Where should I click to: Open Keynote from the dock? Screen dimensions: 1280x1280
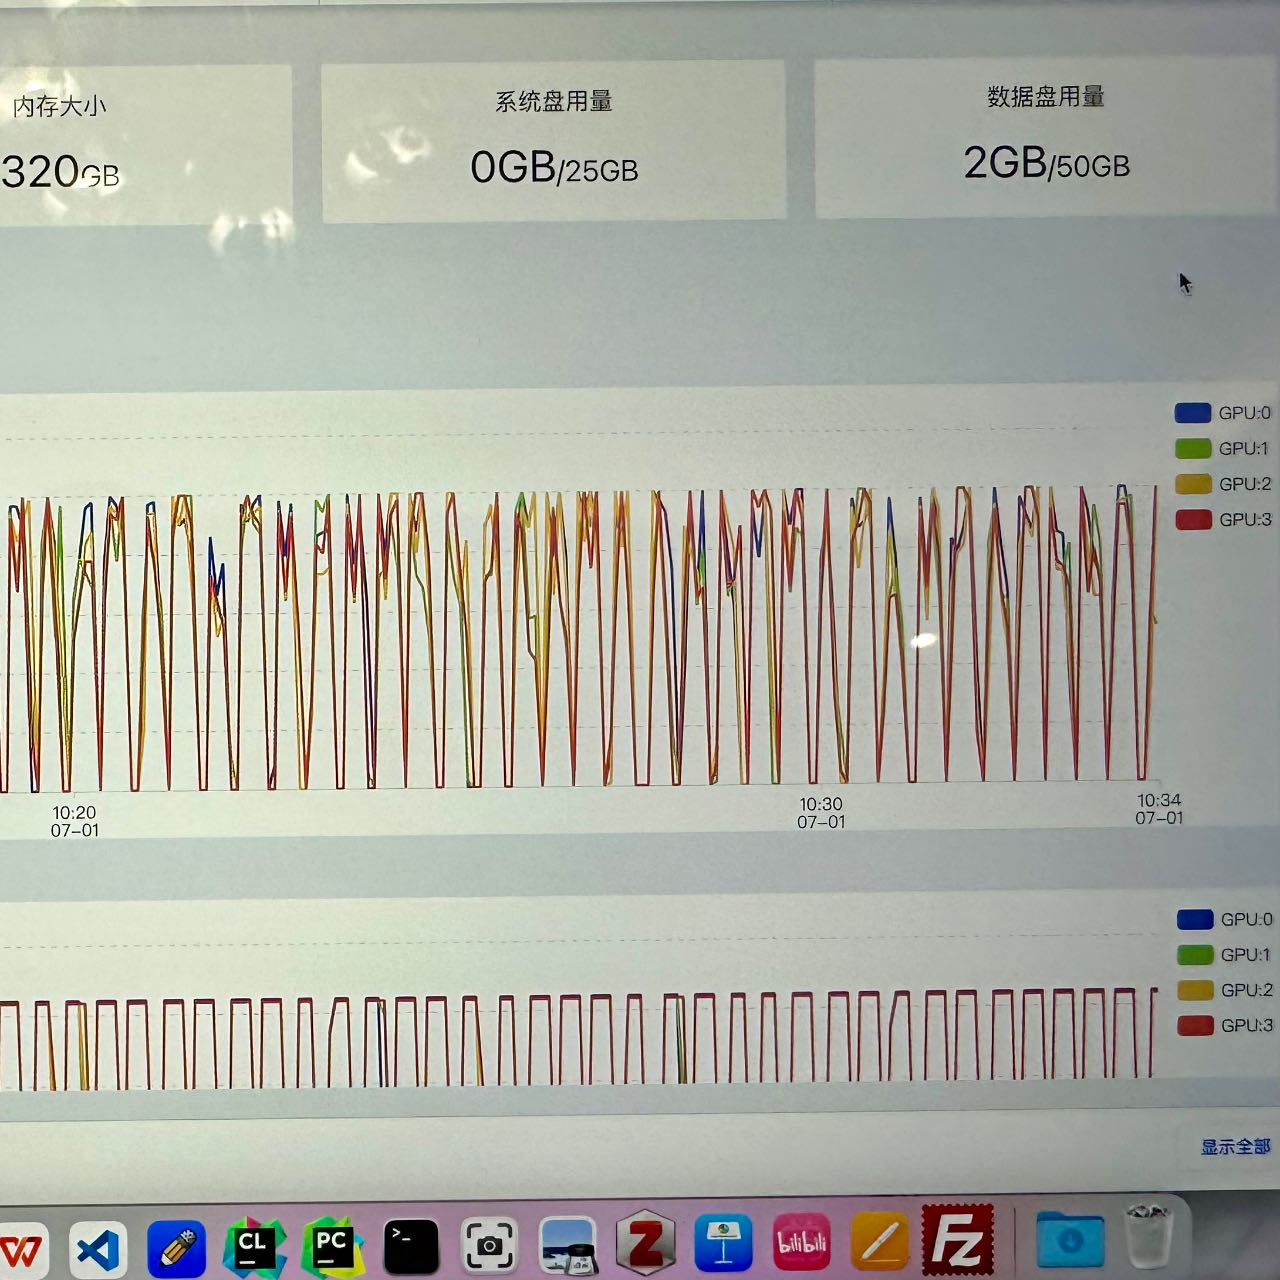click(723, 1243)
